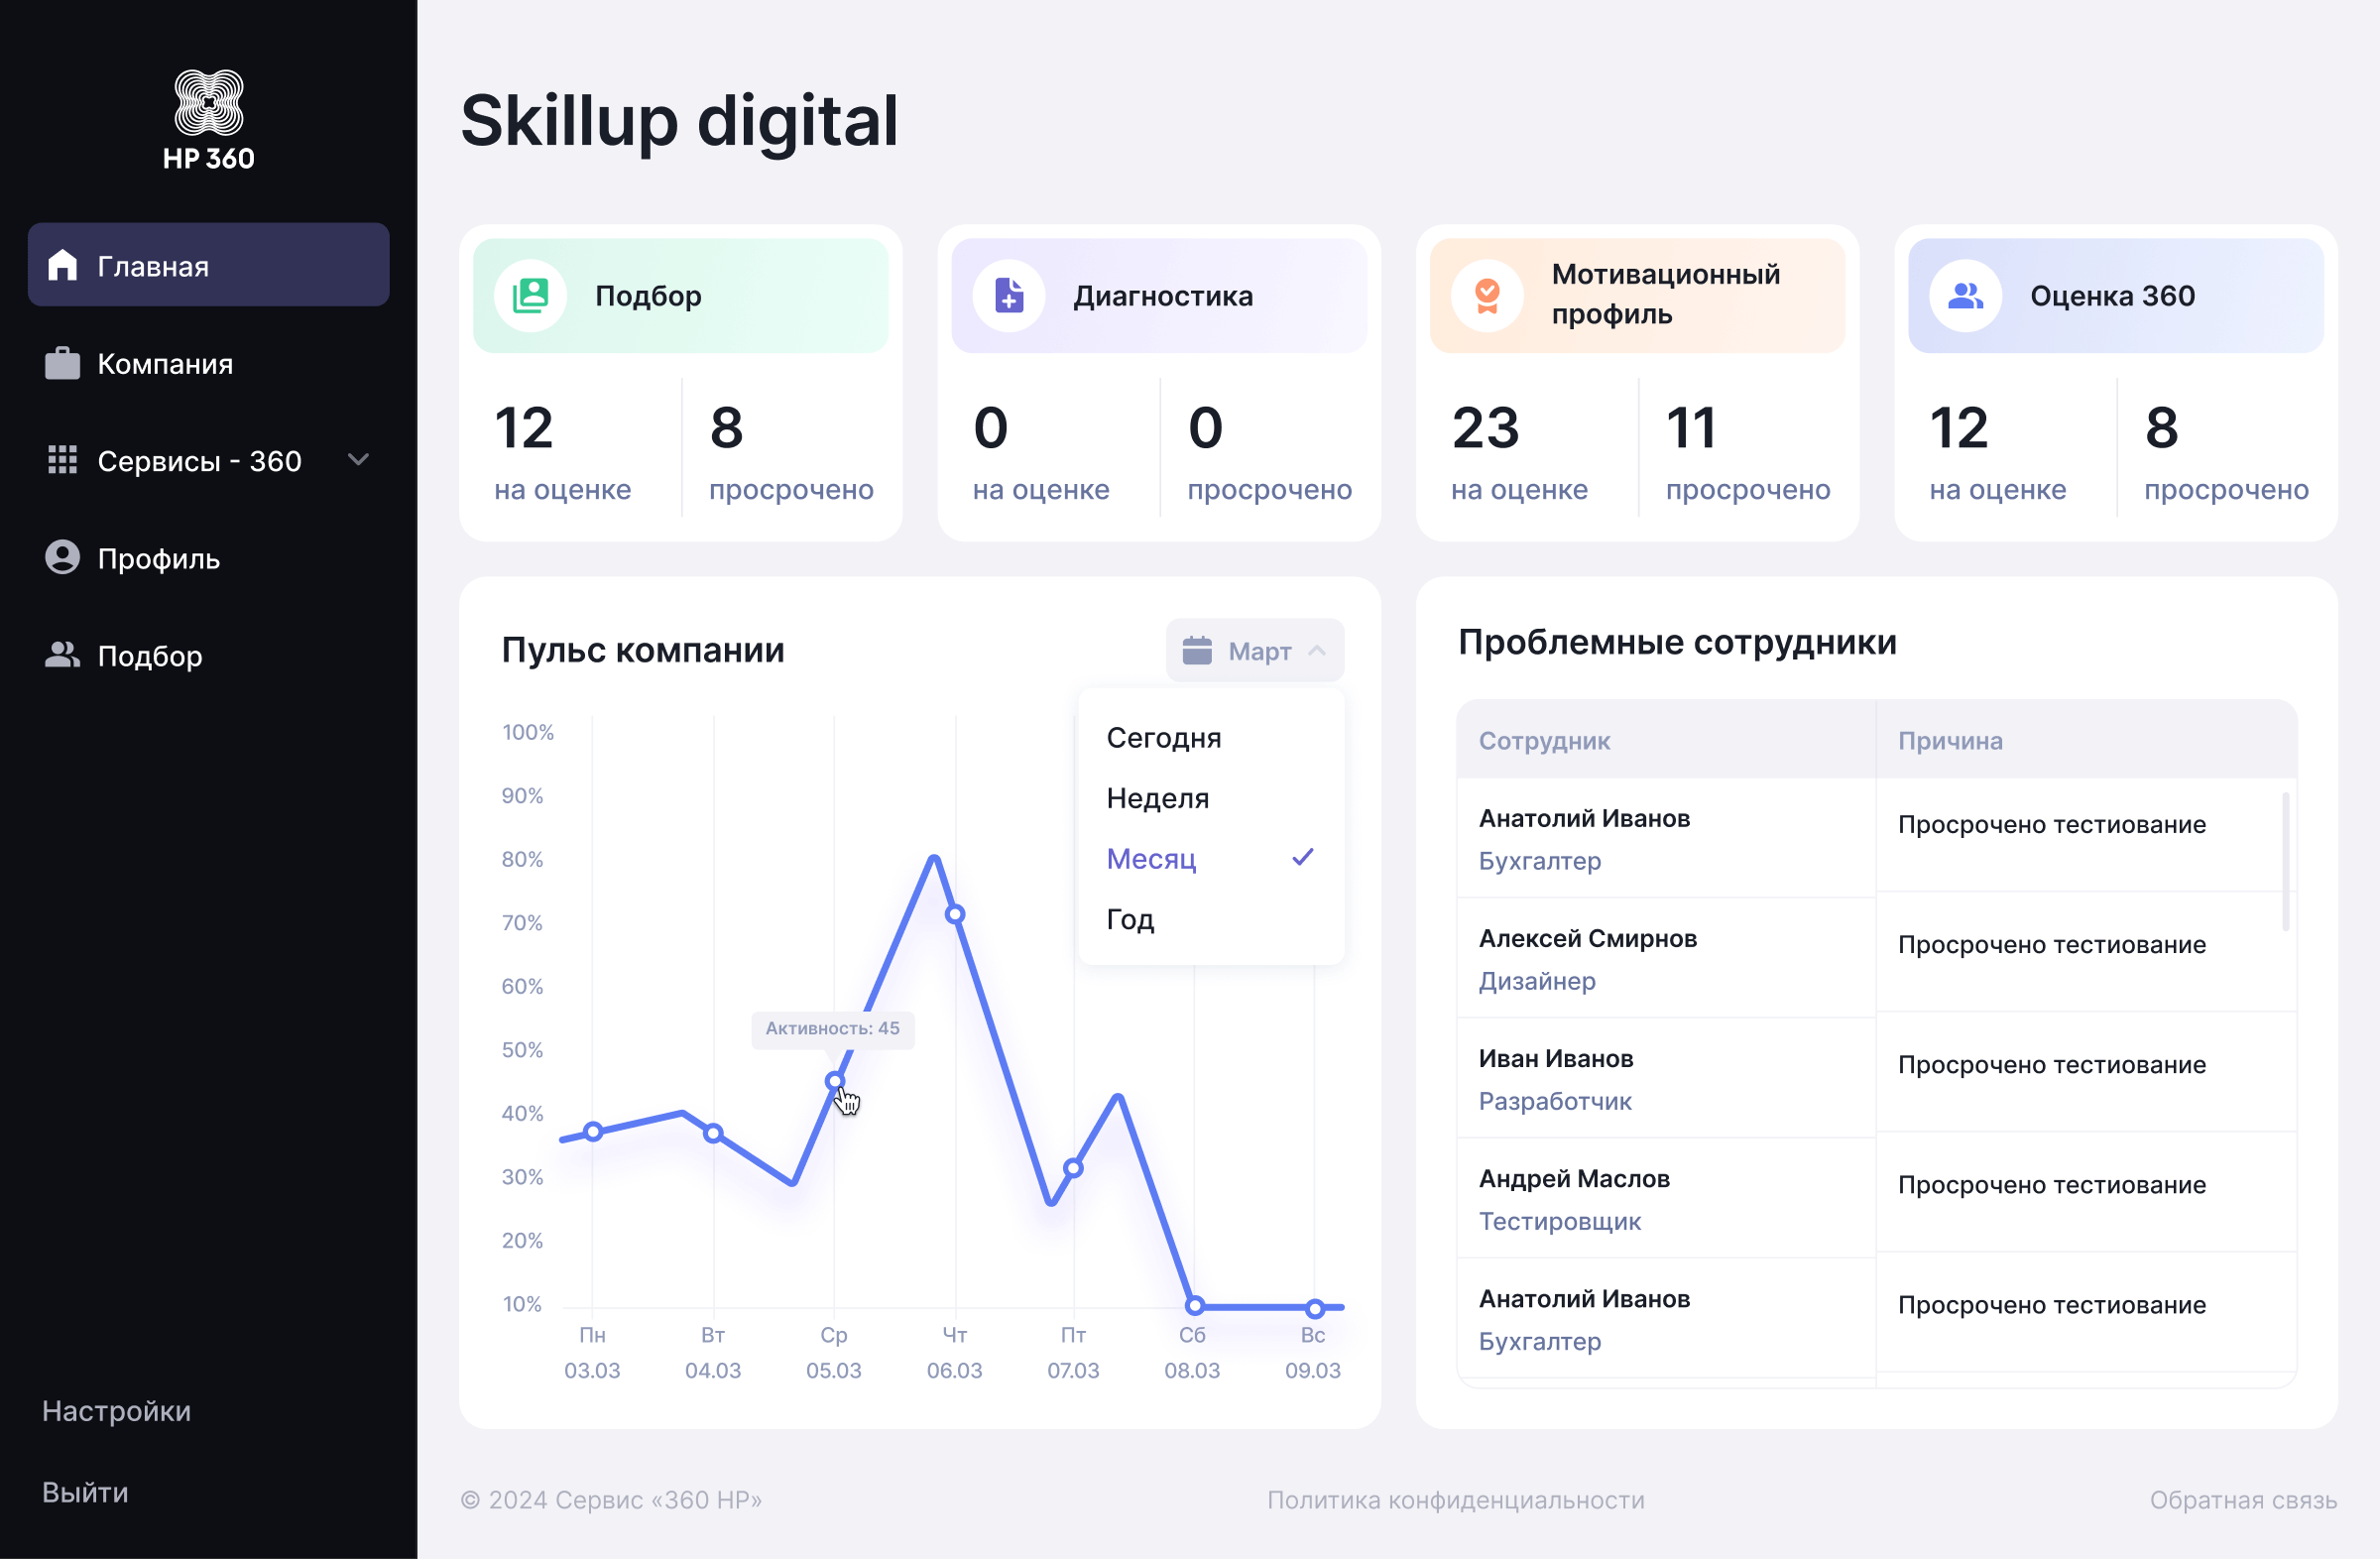The image size is (2380, 1559).
Task: Click the Чт 06.03 chart data point
Action: point(955,914)
